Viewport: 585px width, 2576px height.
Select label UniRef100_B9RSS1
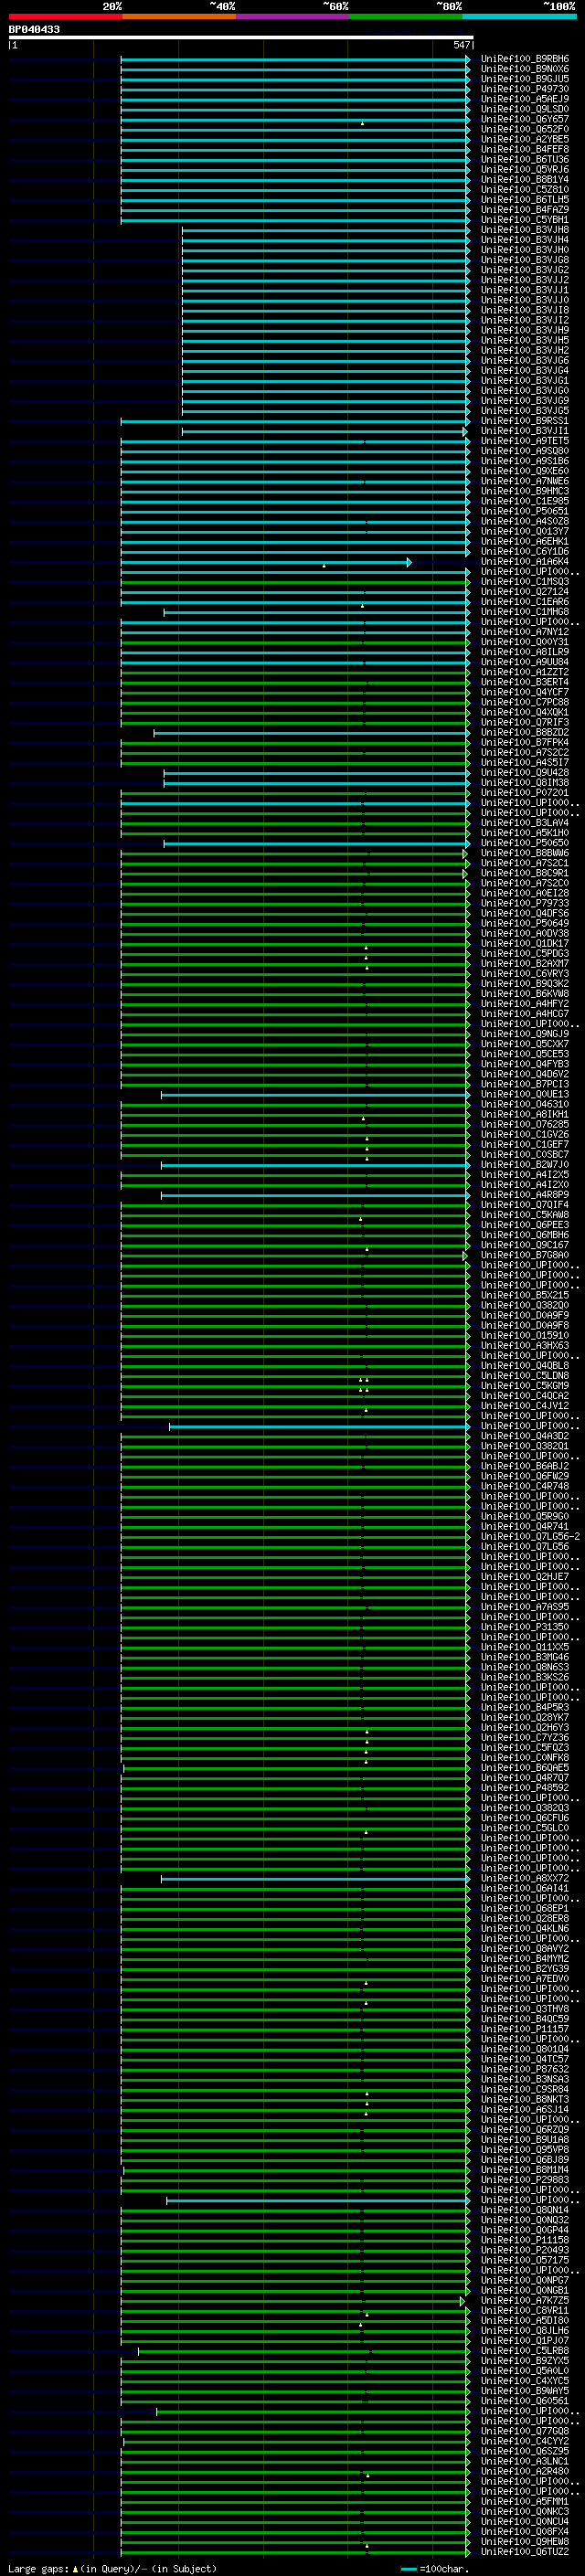(525, 421)
